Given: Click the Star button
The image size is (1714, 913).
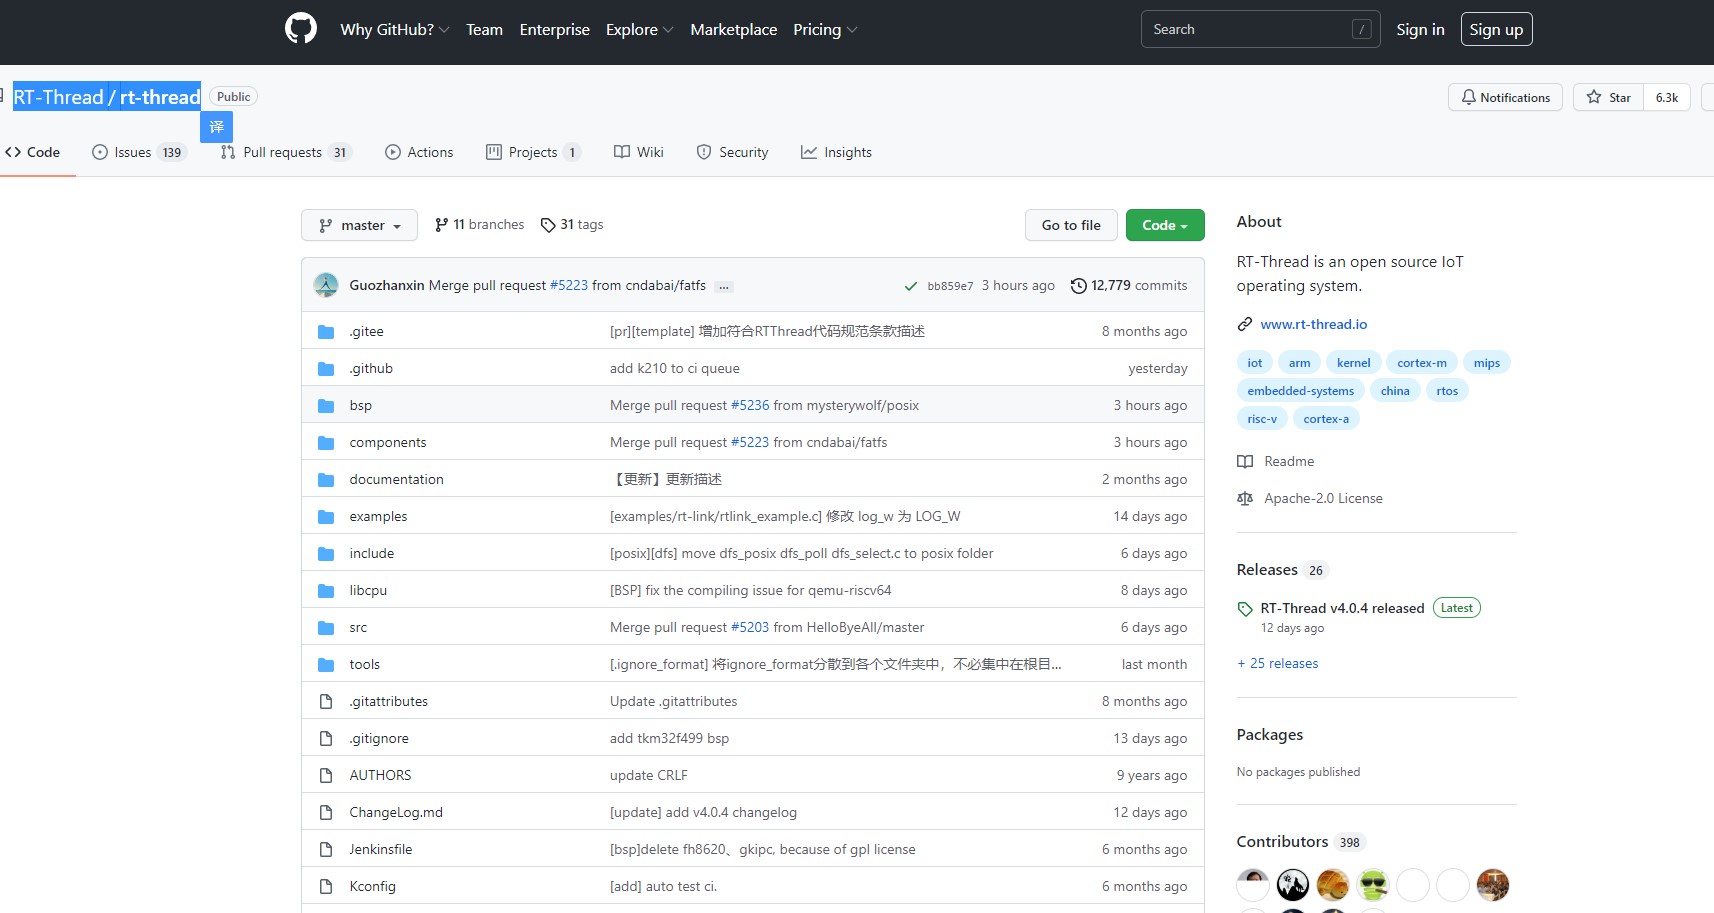Looking at the screenshot, I should [x=1608, y=97].
